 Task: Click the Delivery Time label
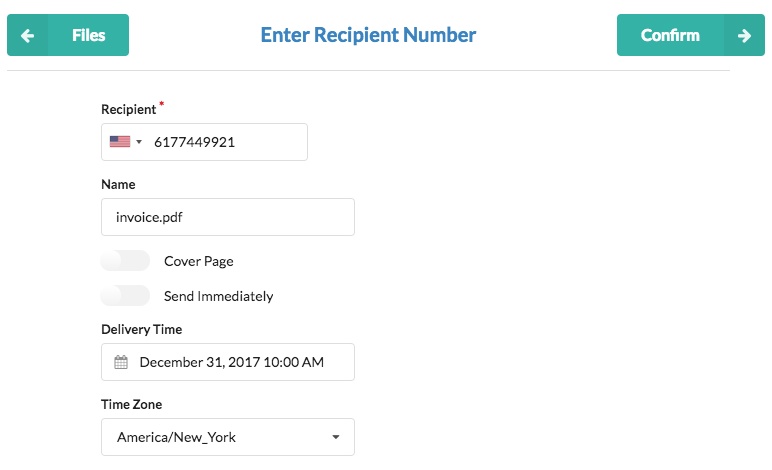pos(142,329)
